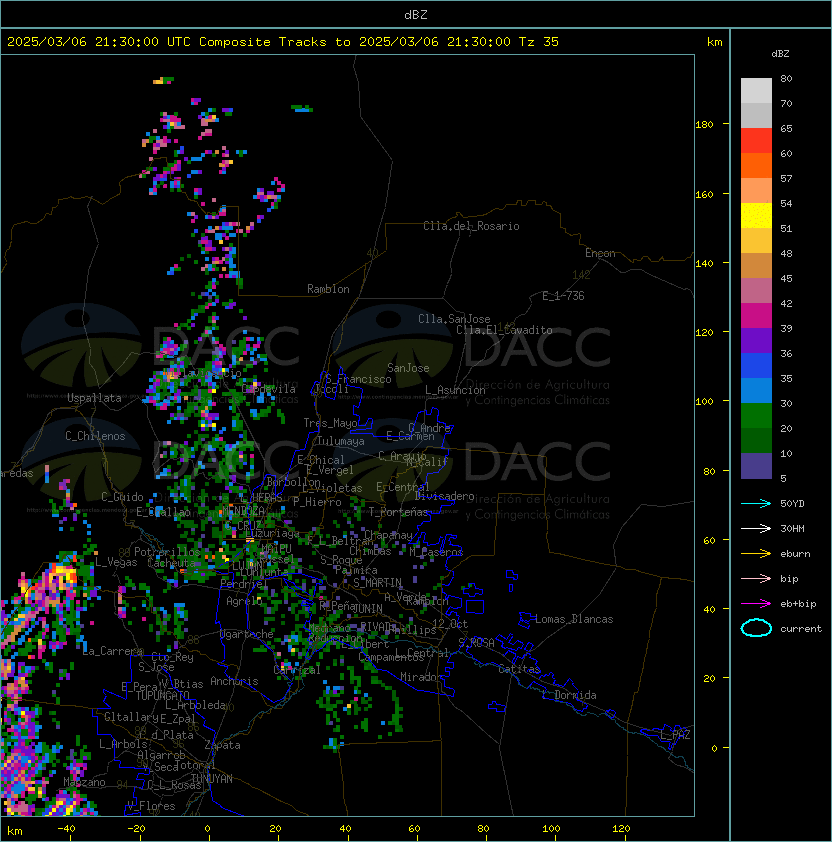Click the L_Asuncion place label
Screen dimensions: 832x842
click(x=455, y=390)
